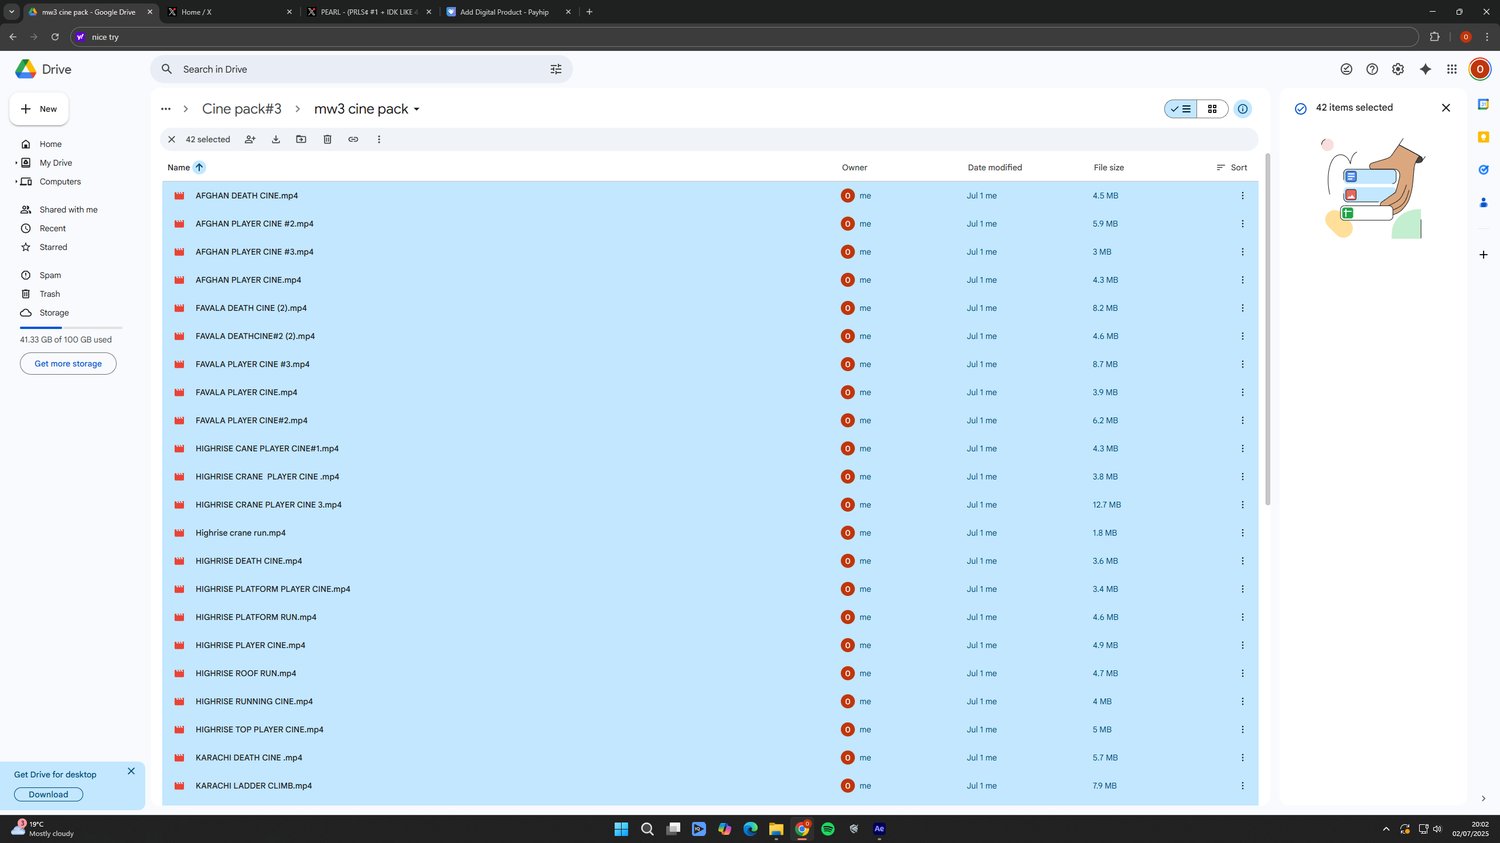1500x843 pixels.
Task: Click the Date modified column header
Action: (x=994, y=167)
